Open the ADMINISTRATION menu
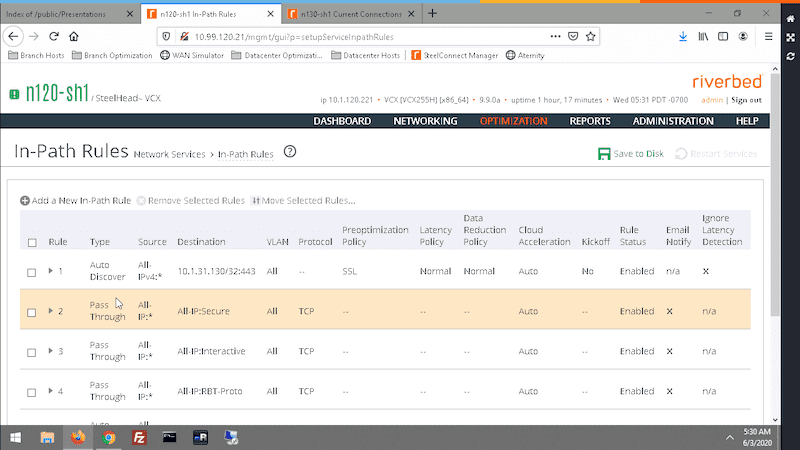This screenshot has height=450, width=800. pos(673,121)
